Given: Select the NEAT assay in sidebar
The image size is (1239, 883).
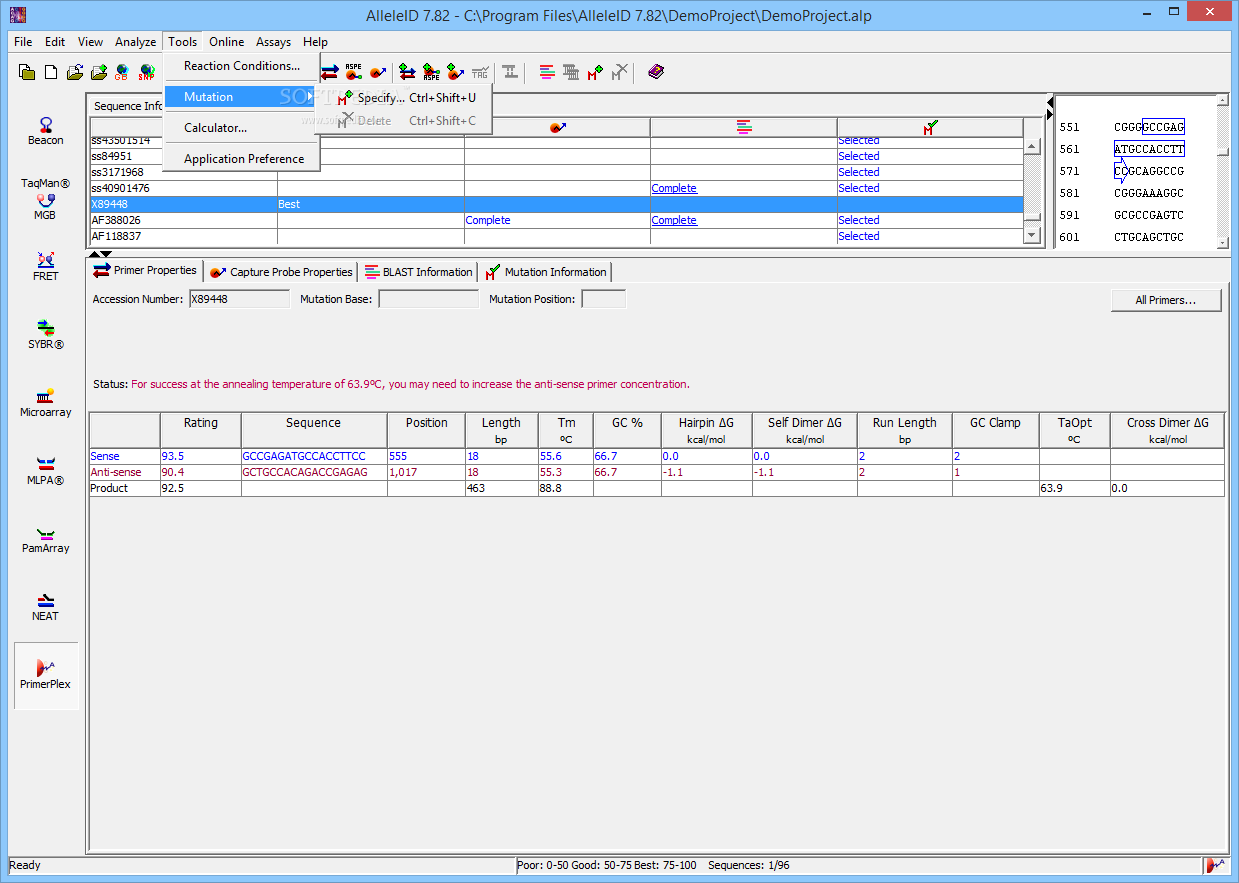Looking at the screenshot, I should 46,607.
